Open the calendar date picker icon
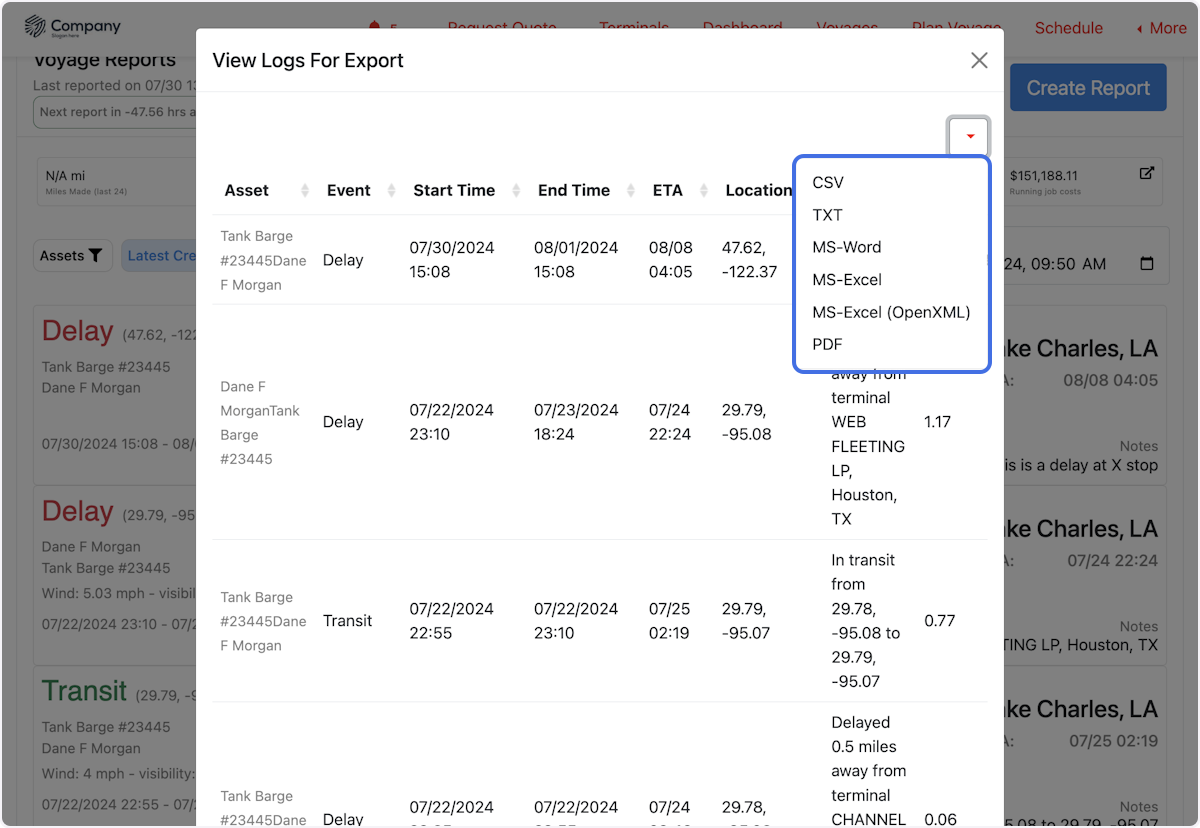 (x=1147, y=264)
